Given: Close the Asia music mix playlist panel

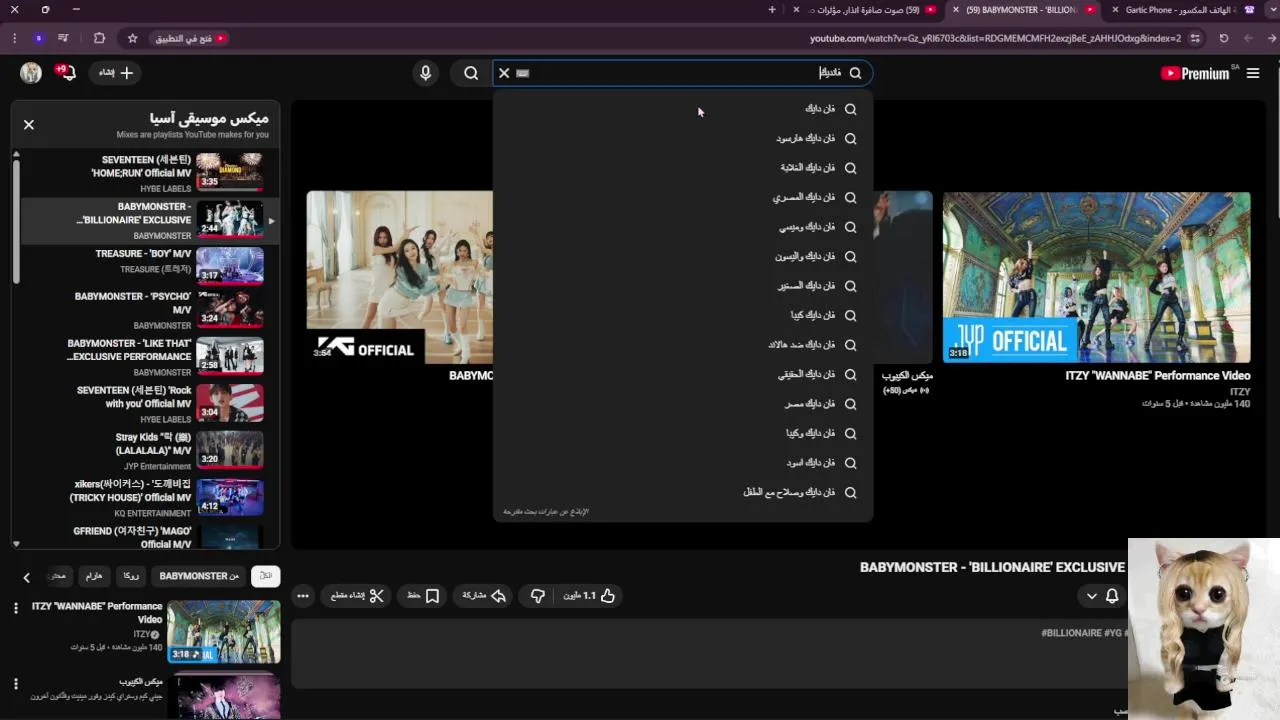Looking at the screenshot, I should (29, 125).
